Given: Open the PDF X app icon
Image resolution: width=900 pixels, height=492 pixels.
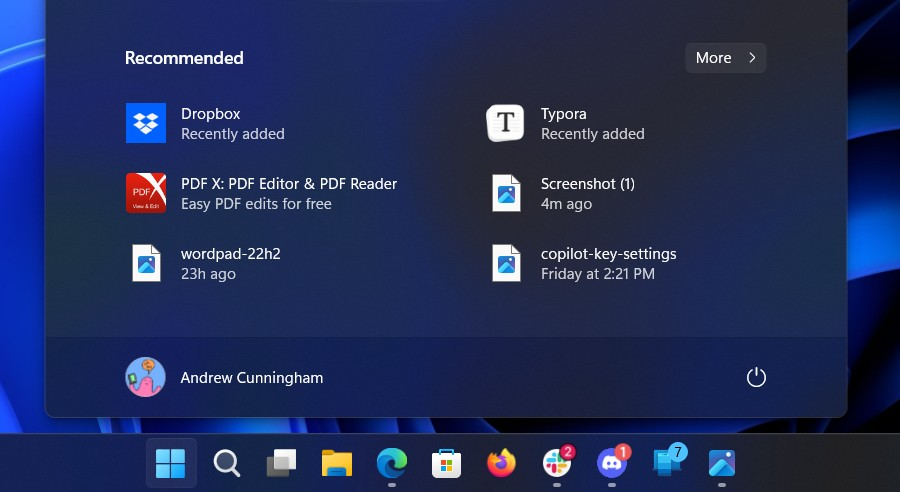Looking at the screenshot, I should coord(146,193).
